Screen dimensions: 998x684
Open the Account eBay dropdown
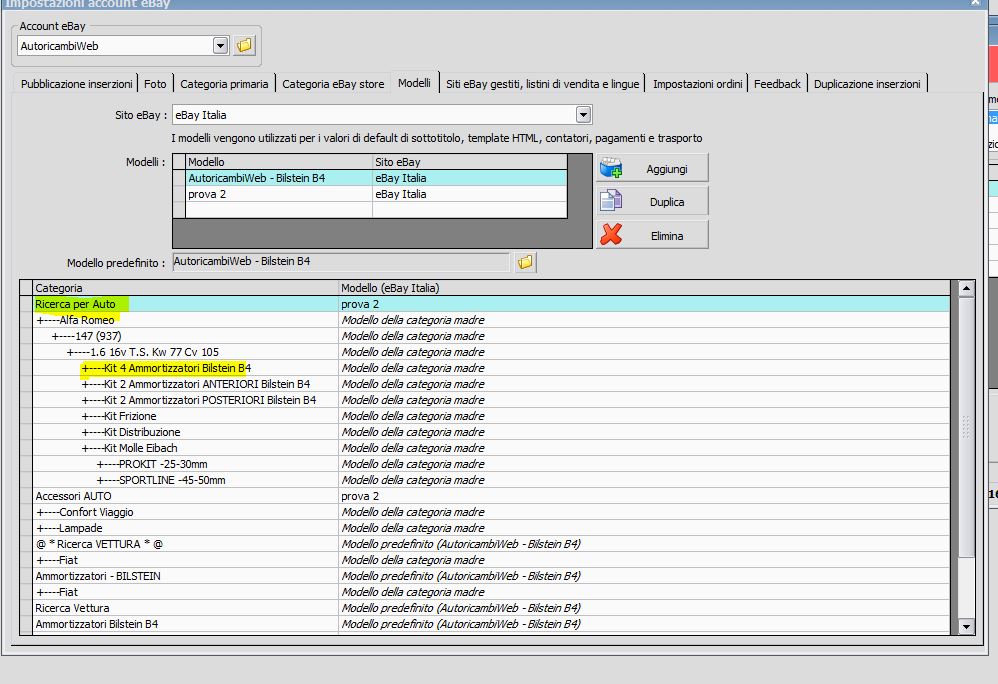(x=221, y=46)
